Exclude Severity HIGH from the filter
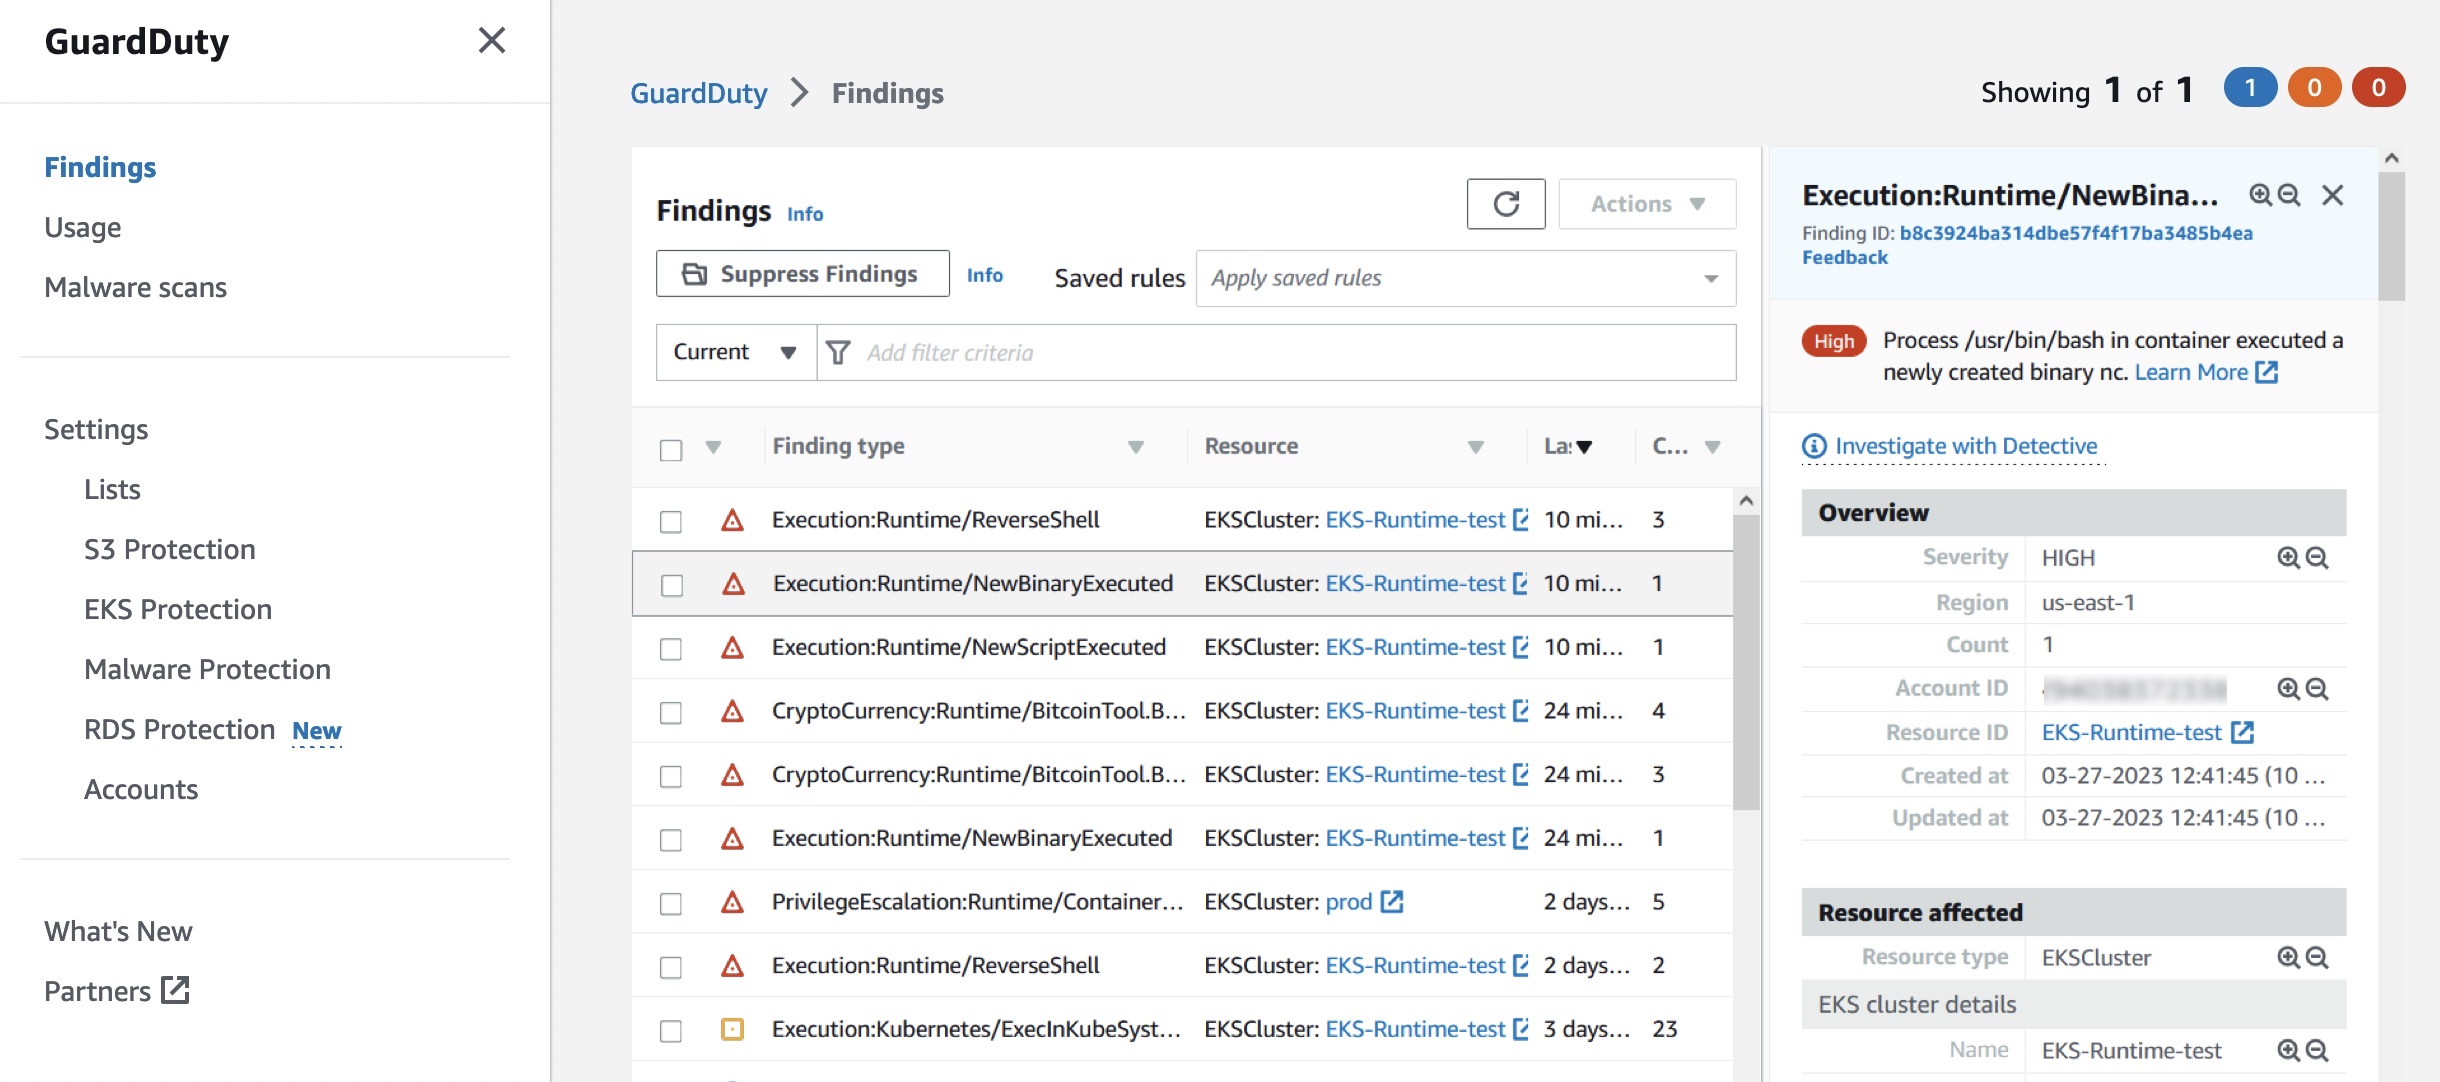Image resolution: width=2440 pixels, height=1082 pixels. pos(2317,558)
